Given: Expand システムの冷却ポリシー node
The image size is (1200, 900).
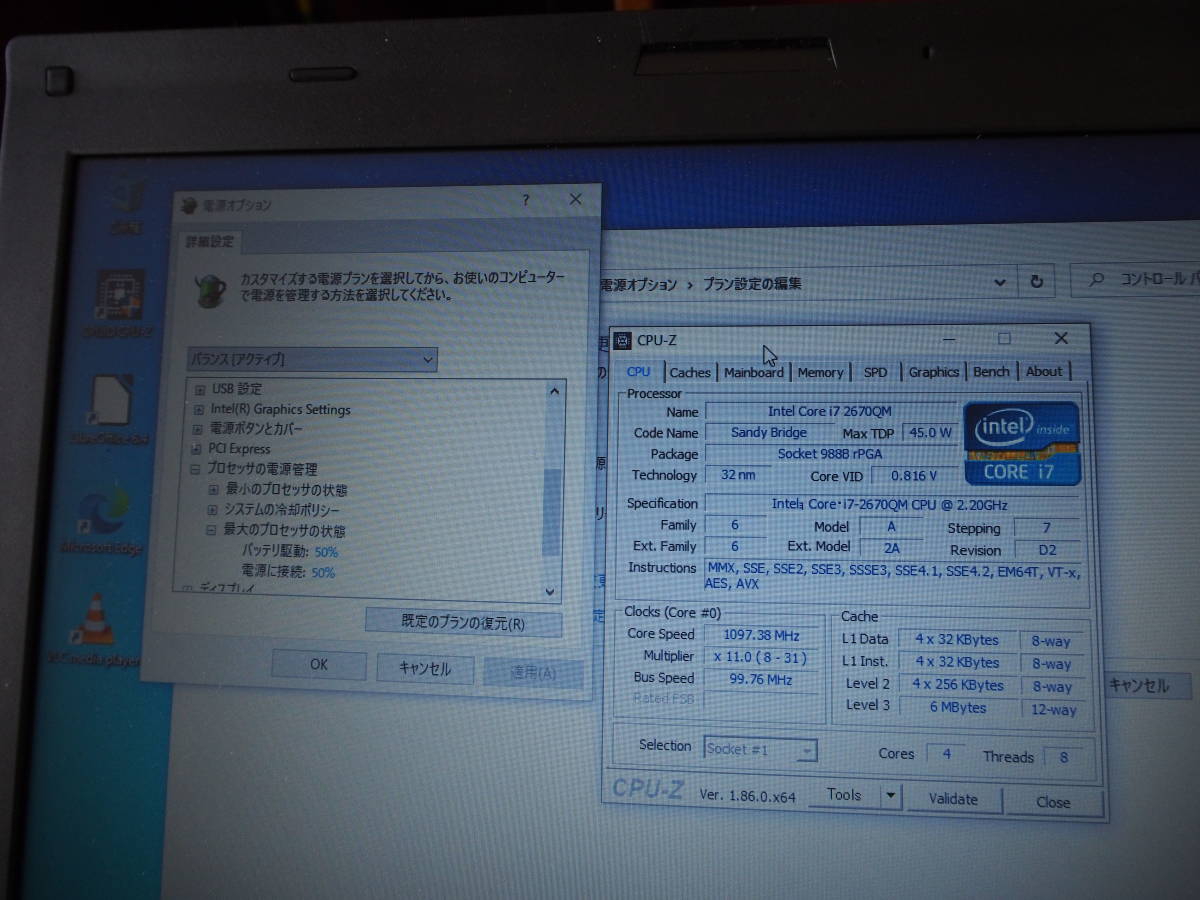Looking at the screenshot, I should click(213, 510).
